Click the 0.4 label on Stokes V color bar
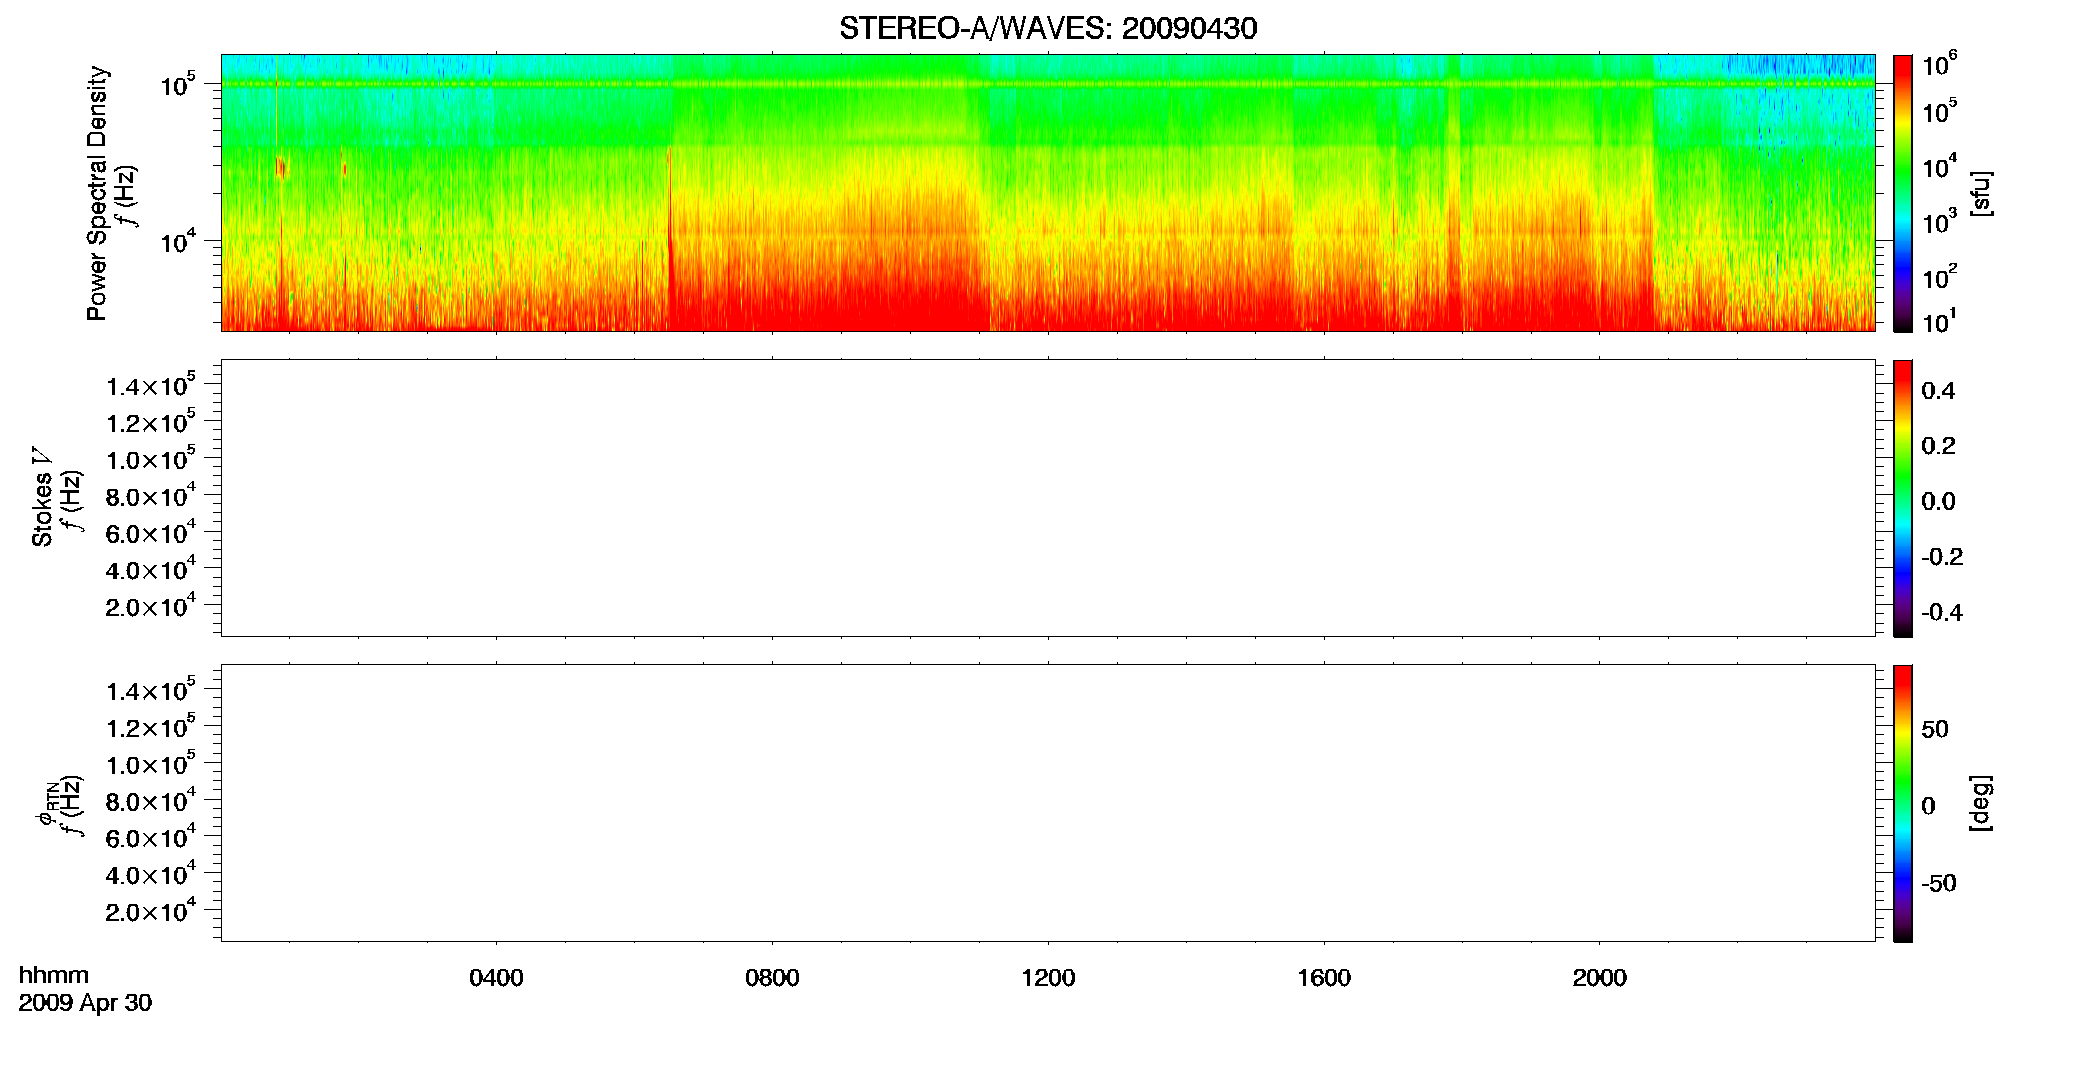The height and width of the screenshot is (1080, 2096). tap(1938, 390)
